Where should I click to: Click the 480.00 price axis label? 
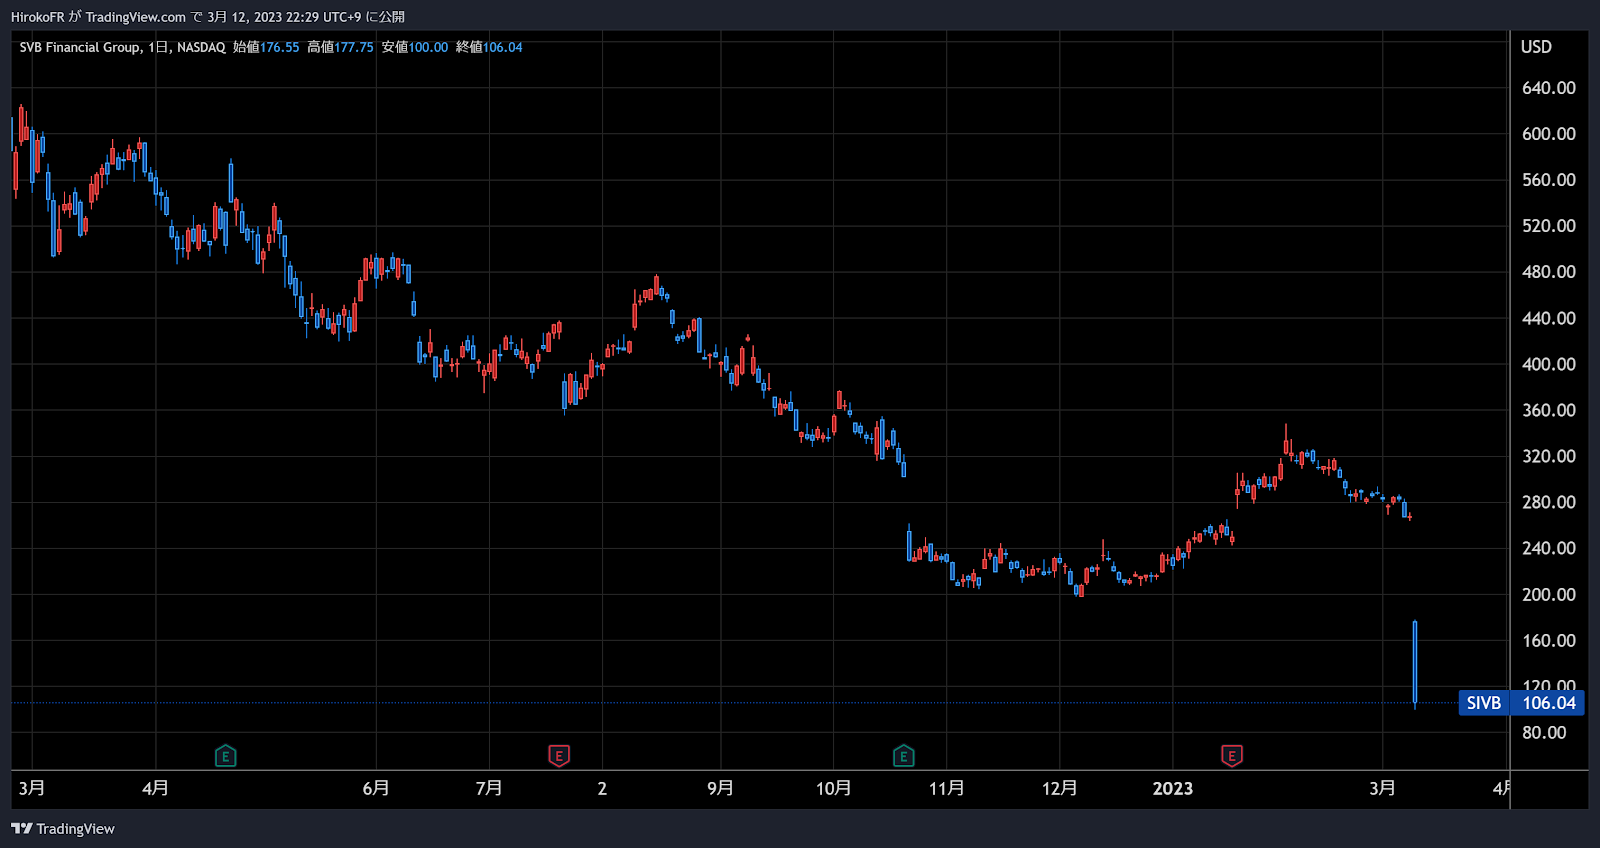tap(1549, 272)
